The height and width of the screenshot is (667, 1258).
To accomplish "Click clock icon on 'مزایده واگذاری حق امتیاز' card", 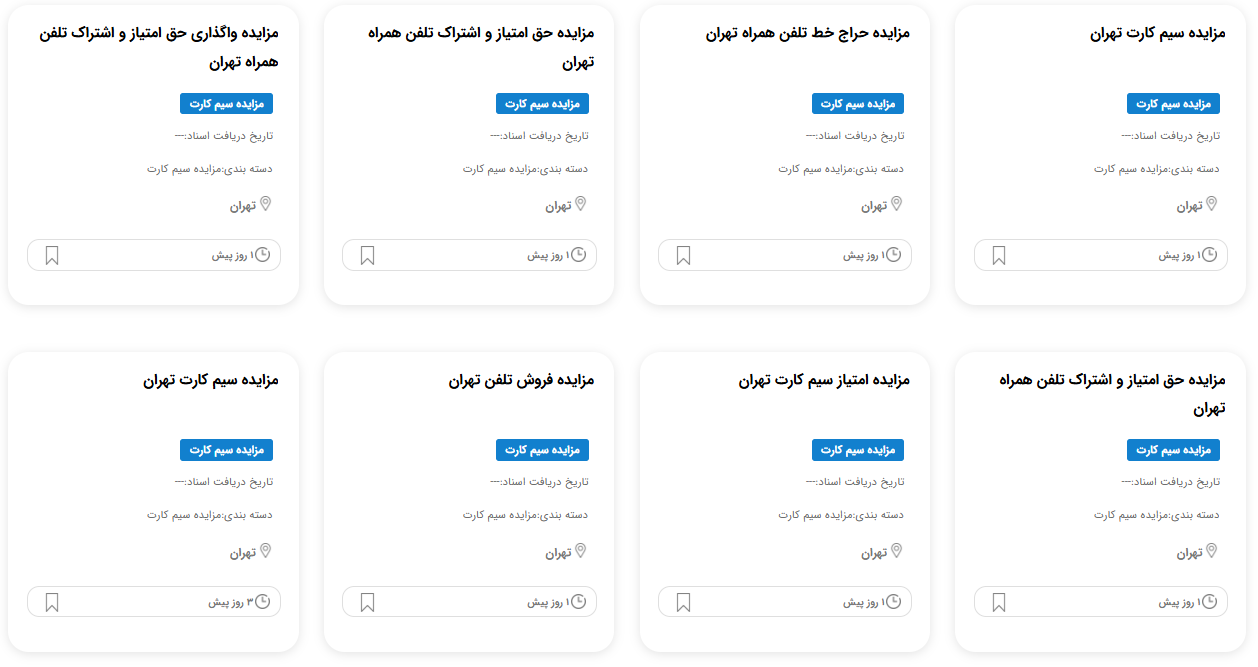I will click(262, 255).
